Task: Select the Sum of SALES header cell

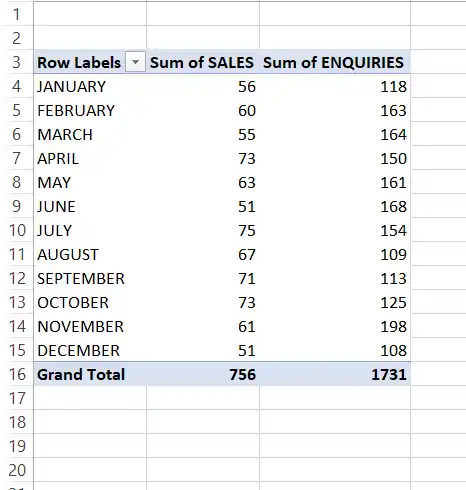Action: 203,62
